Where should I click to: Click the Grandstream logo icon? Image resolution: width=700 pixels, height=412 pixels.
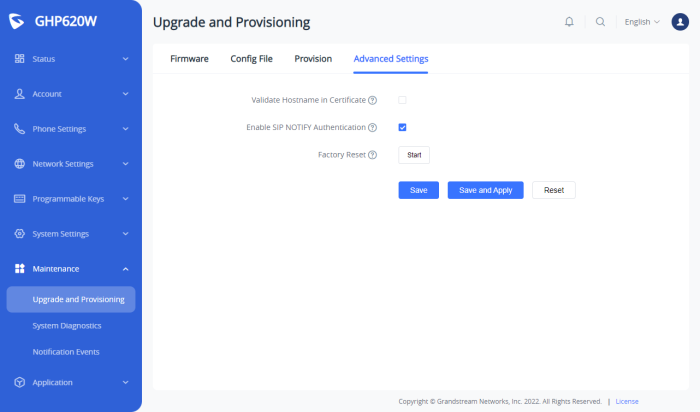tap(20, 22)
